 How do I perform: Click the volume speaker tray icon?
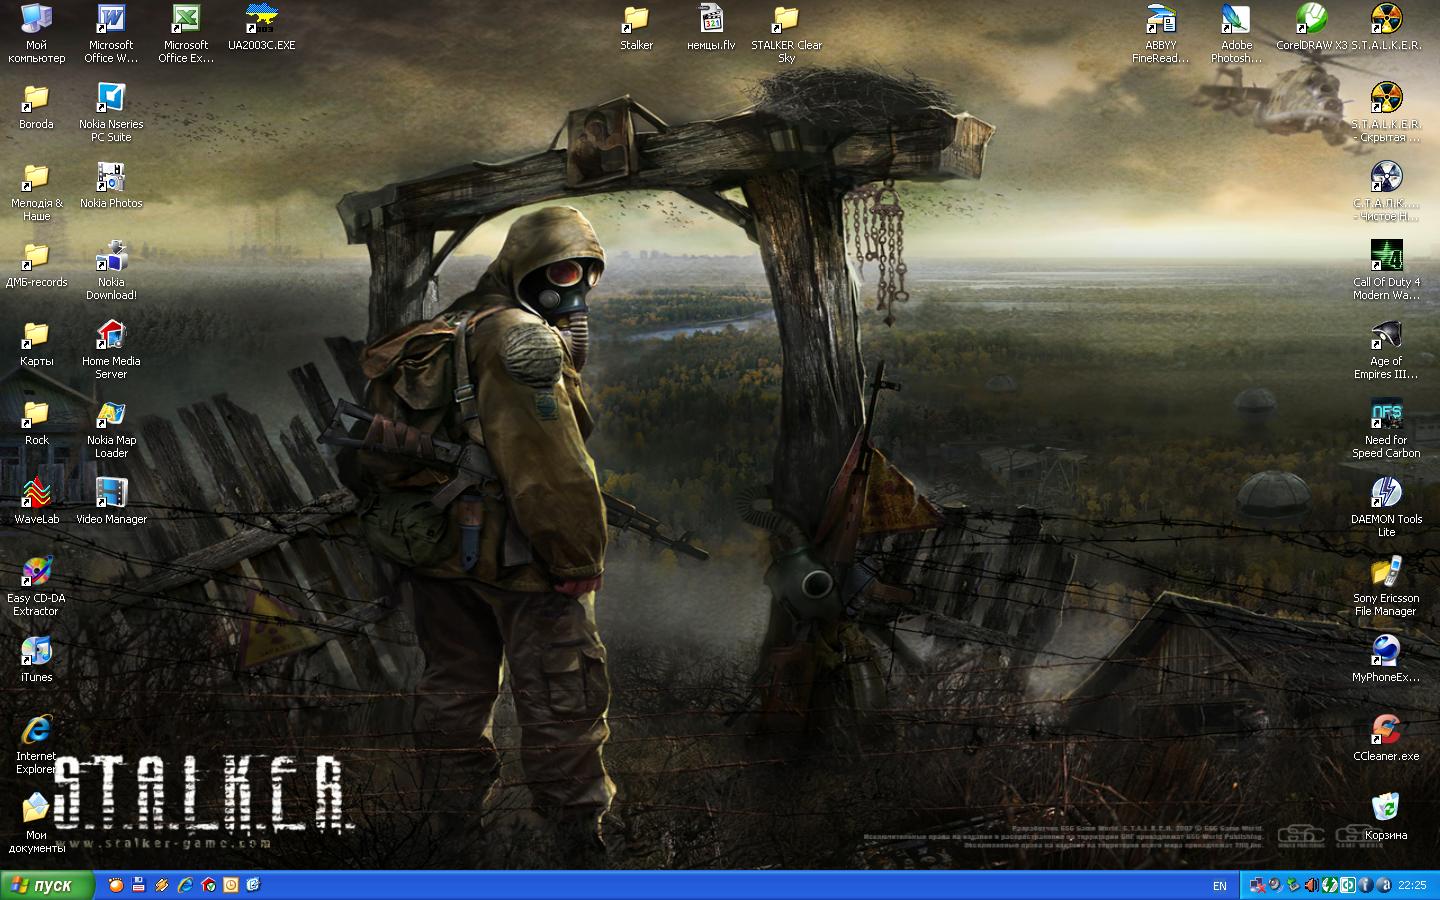(x=1311, y=885)
